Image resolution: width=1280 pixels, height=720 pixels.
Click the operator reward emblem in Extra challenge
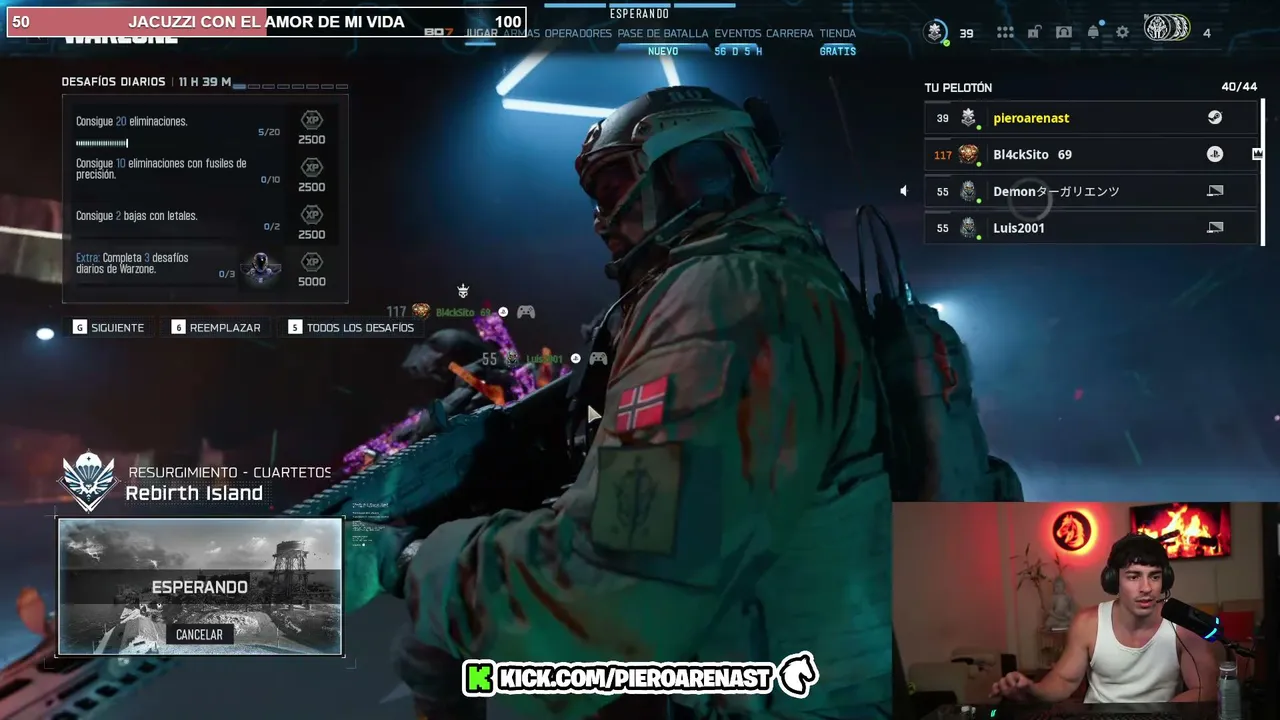tap(261, 267)
